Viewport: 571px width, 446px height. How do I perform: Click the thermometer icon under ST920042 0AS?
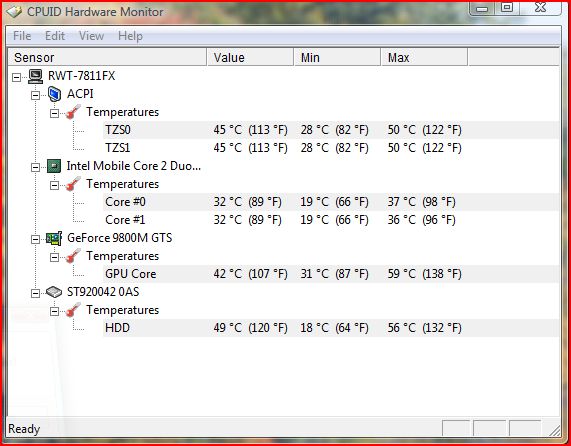73,310
